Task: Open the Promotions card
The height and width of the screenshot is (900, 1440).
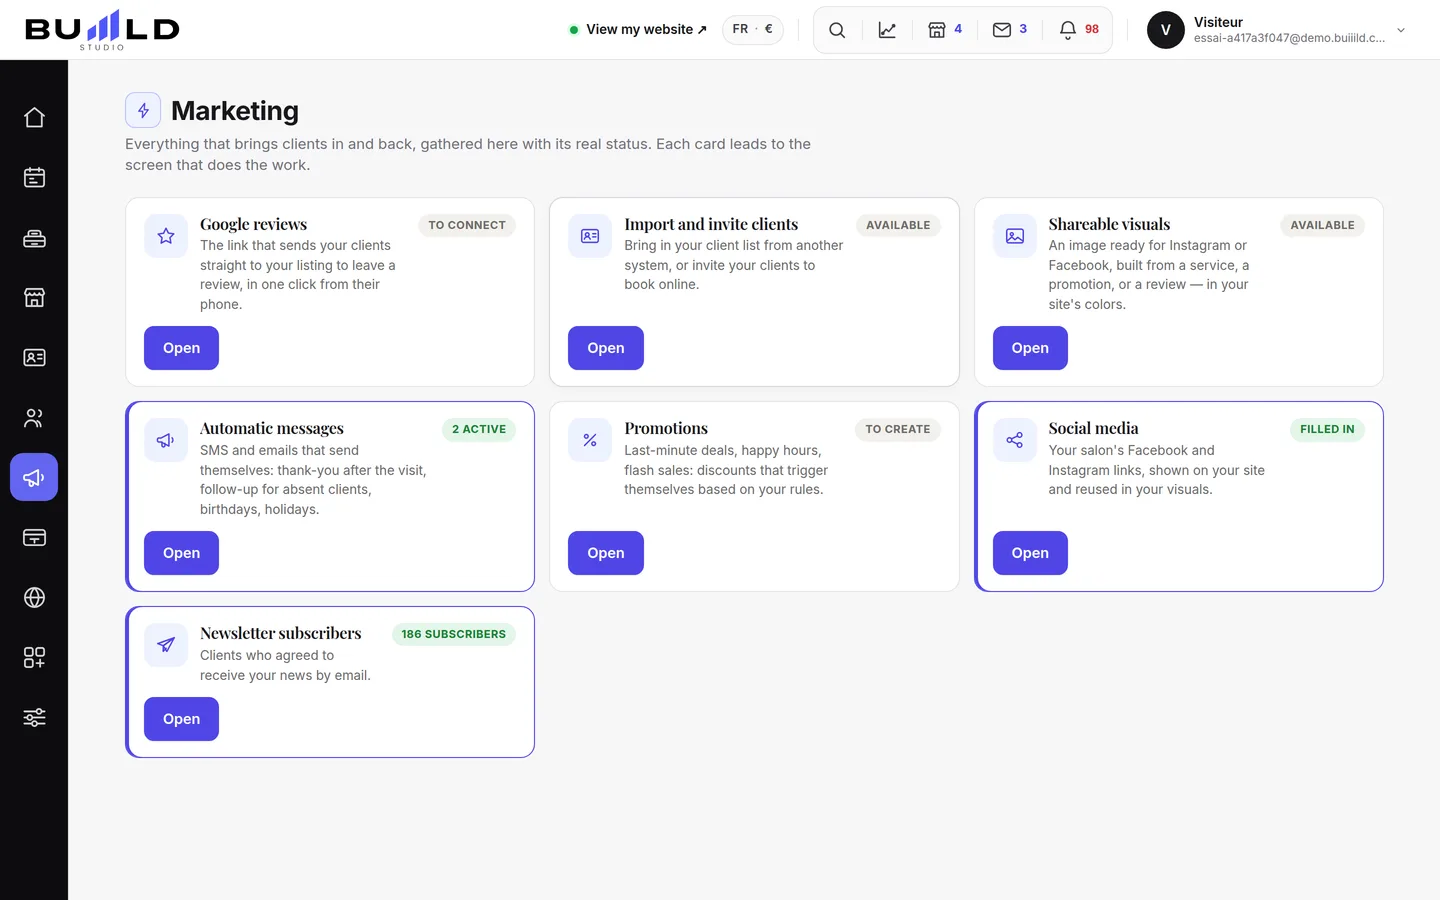Action: 606,553
